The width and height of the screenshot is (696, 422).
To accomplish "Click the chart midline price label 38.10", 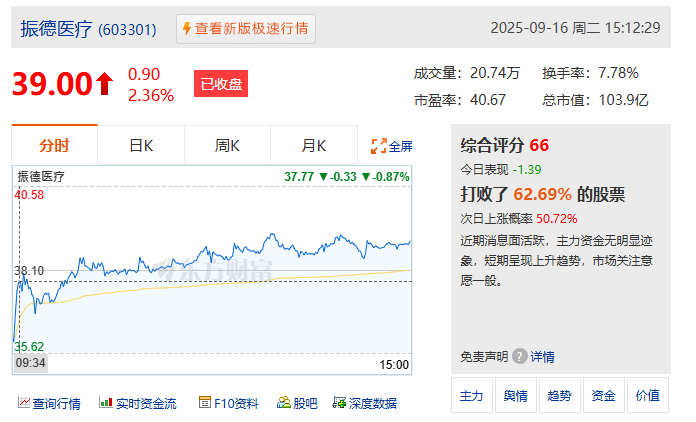I will pyautogui.click(x=29, y=271).
